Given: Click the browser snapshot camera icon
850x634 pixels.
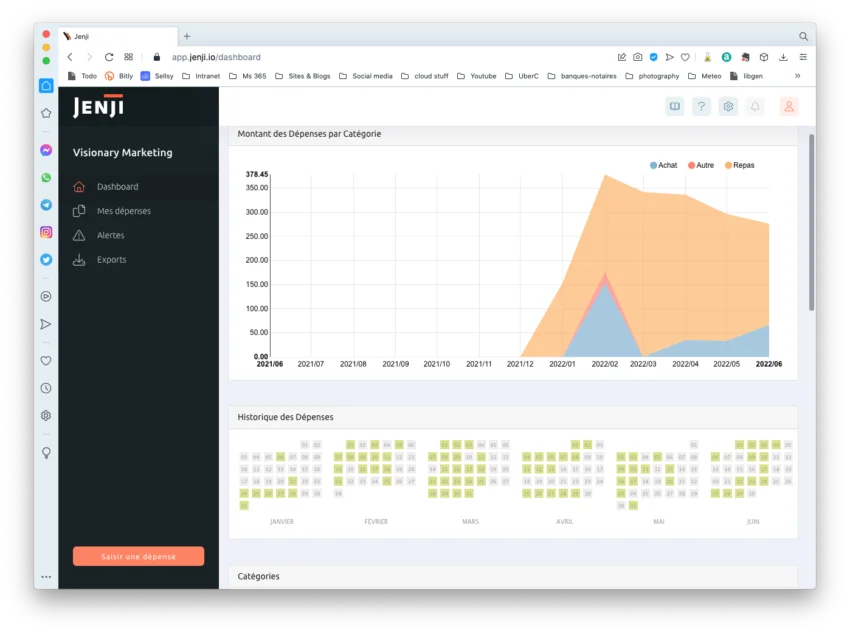Looking at the screenshot, I should 638,57.
